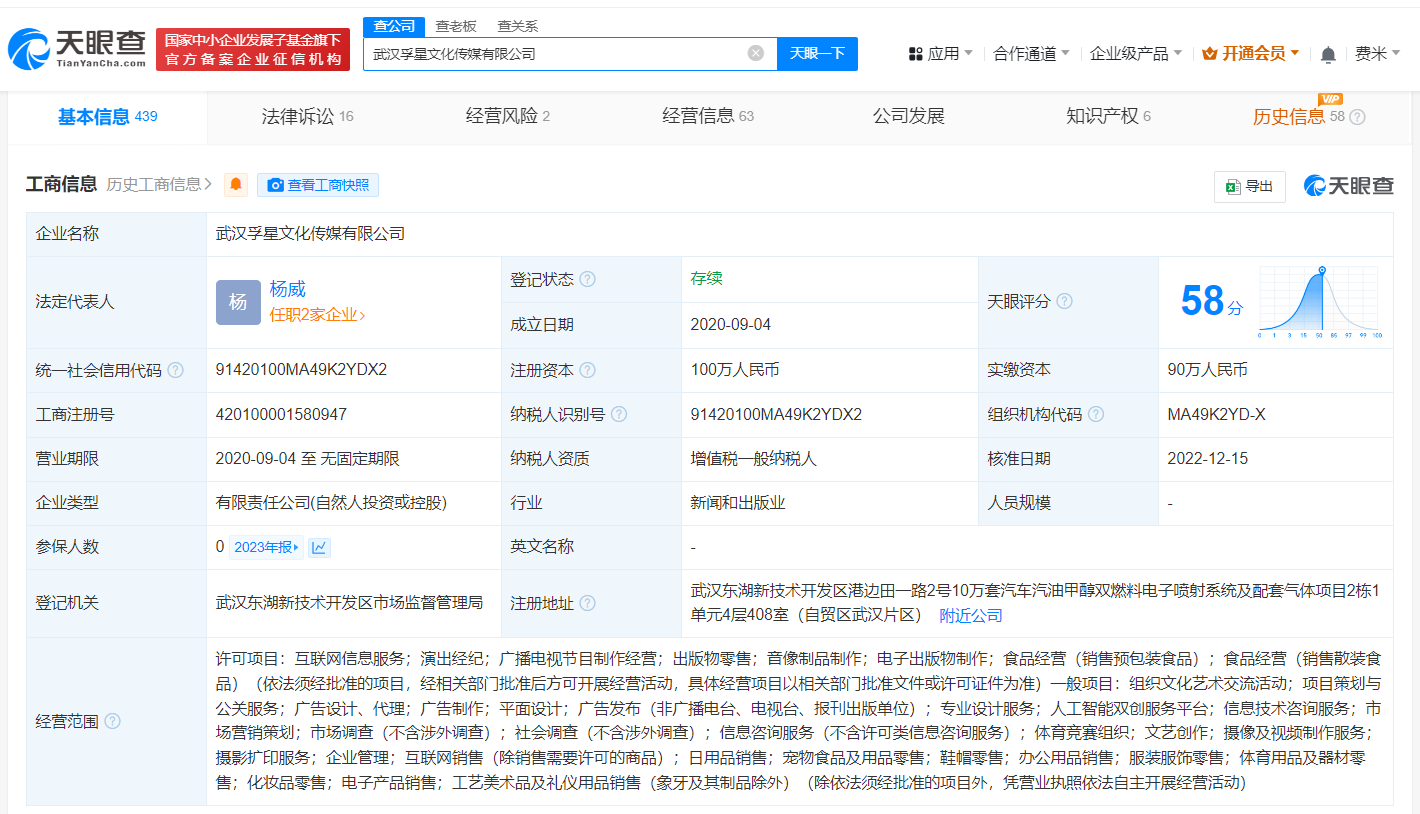This screenshot has width=1420, height=814.
Task: Expand the 2023年报 selector
Action: pyautogui.click(x=266, y=547)
